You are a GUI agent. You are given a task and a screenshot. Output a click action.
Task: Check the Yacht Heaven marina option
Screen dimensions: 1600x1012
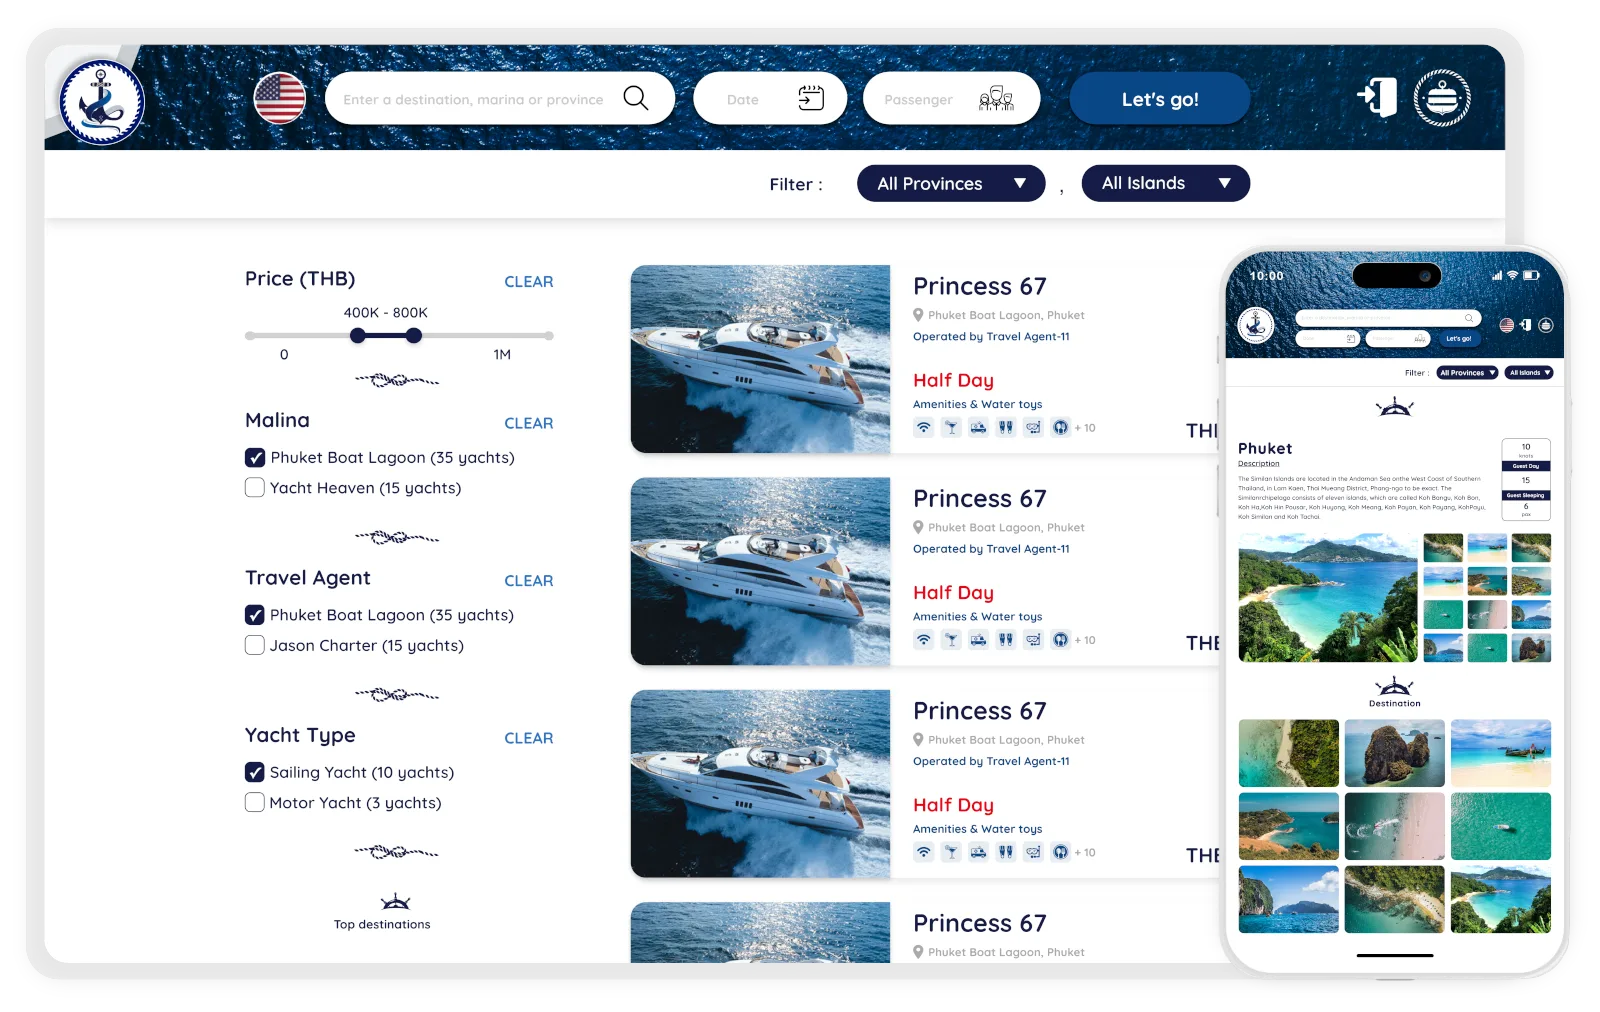(255, 487)
